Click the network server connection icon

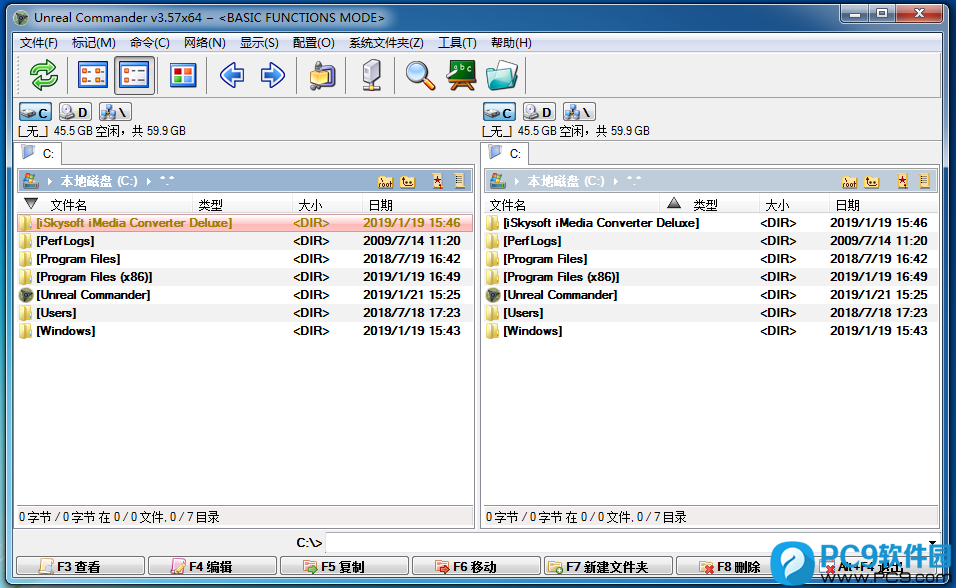(x=371, y=76)
